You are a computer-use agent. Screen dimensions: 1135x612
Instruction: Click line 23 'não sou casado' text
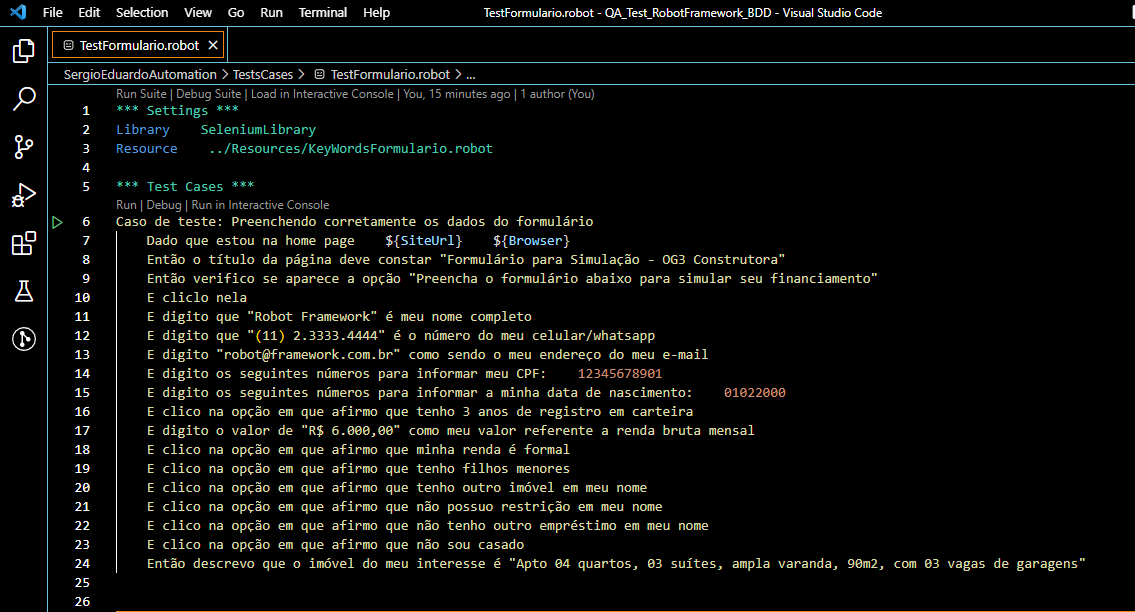[x=471, y=545]
